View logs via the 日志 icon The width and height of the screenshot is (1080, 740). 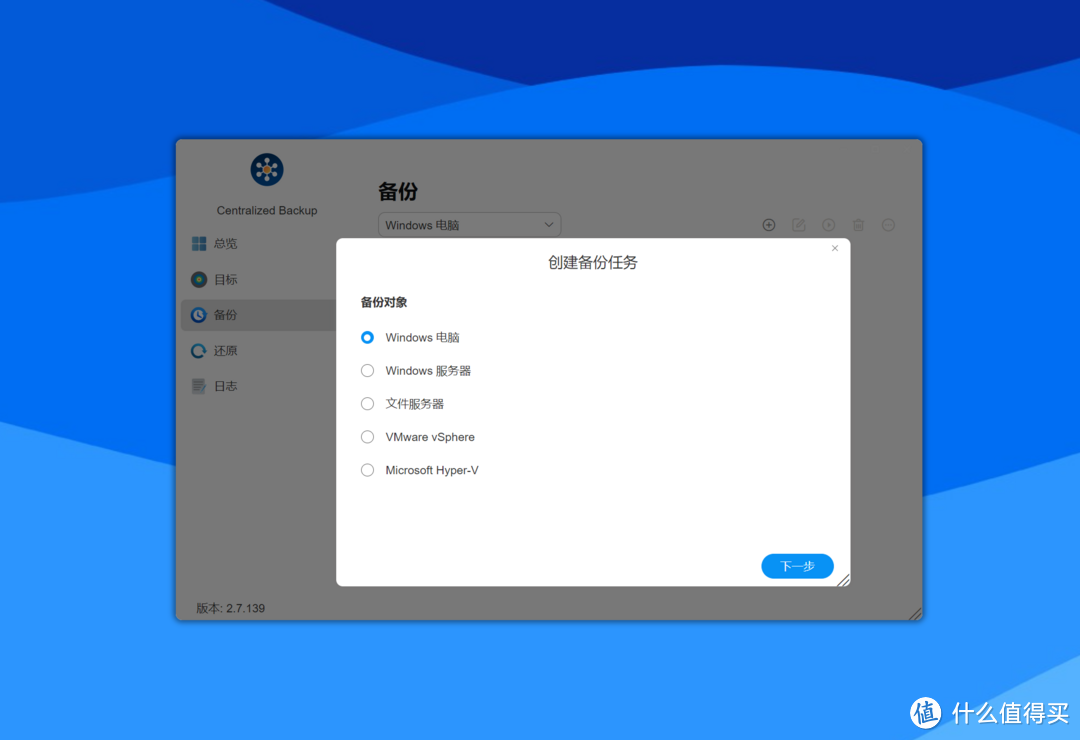200,385
